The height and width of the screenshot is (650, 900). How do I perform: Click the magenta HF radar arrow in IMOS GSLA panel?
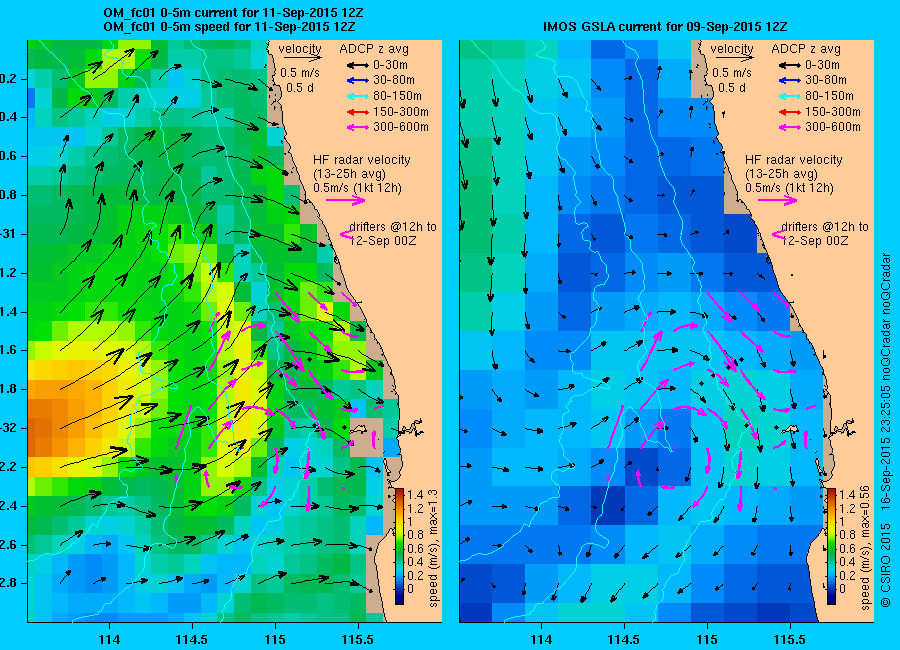coord(778,200)
